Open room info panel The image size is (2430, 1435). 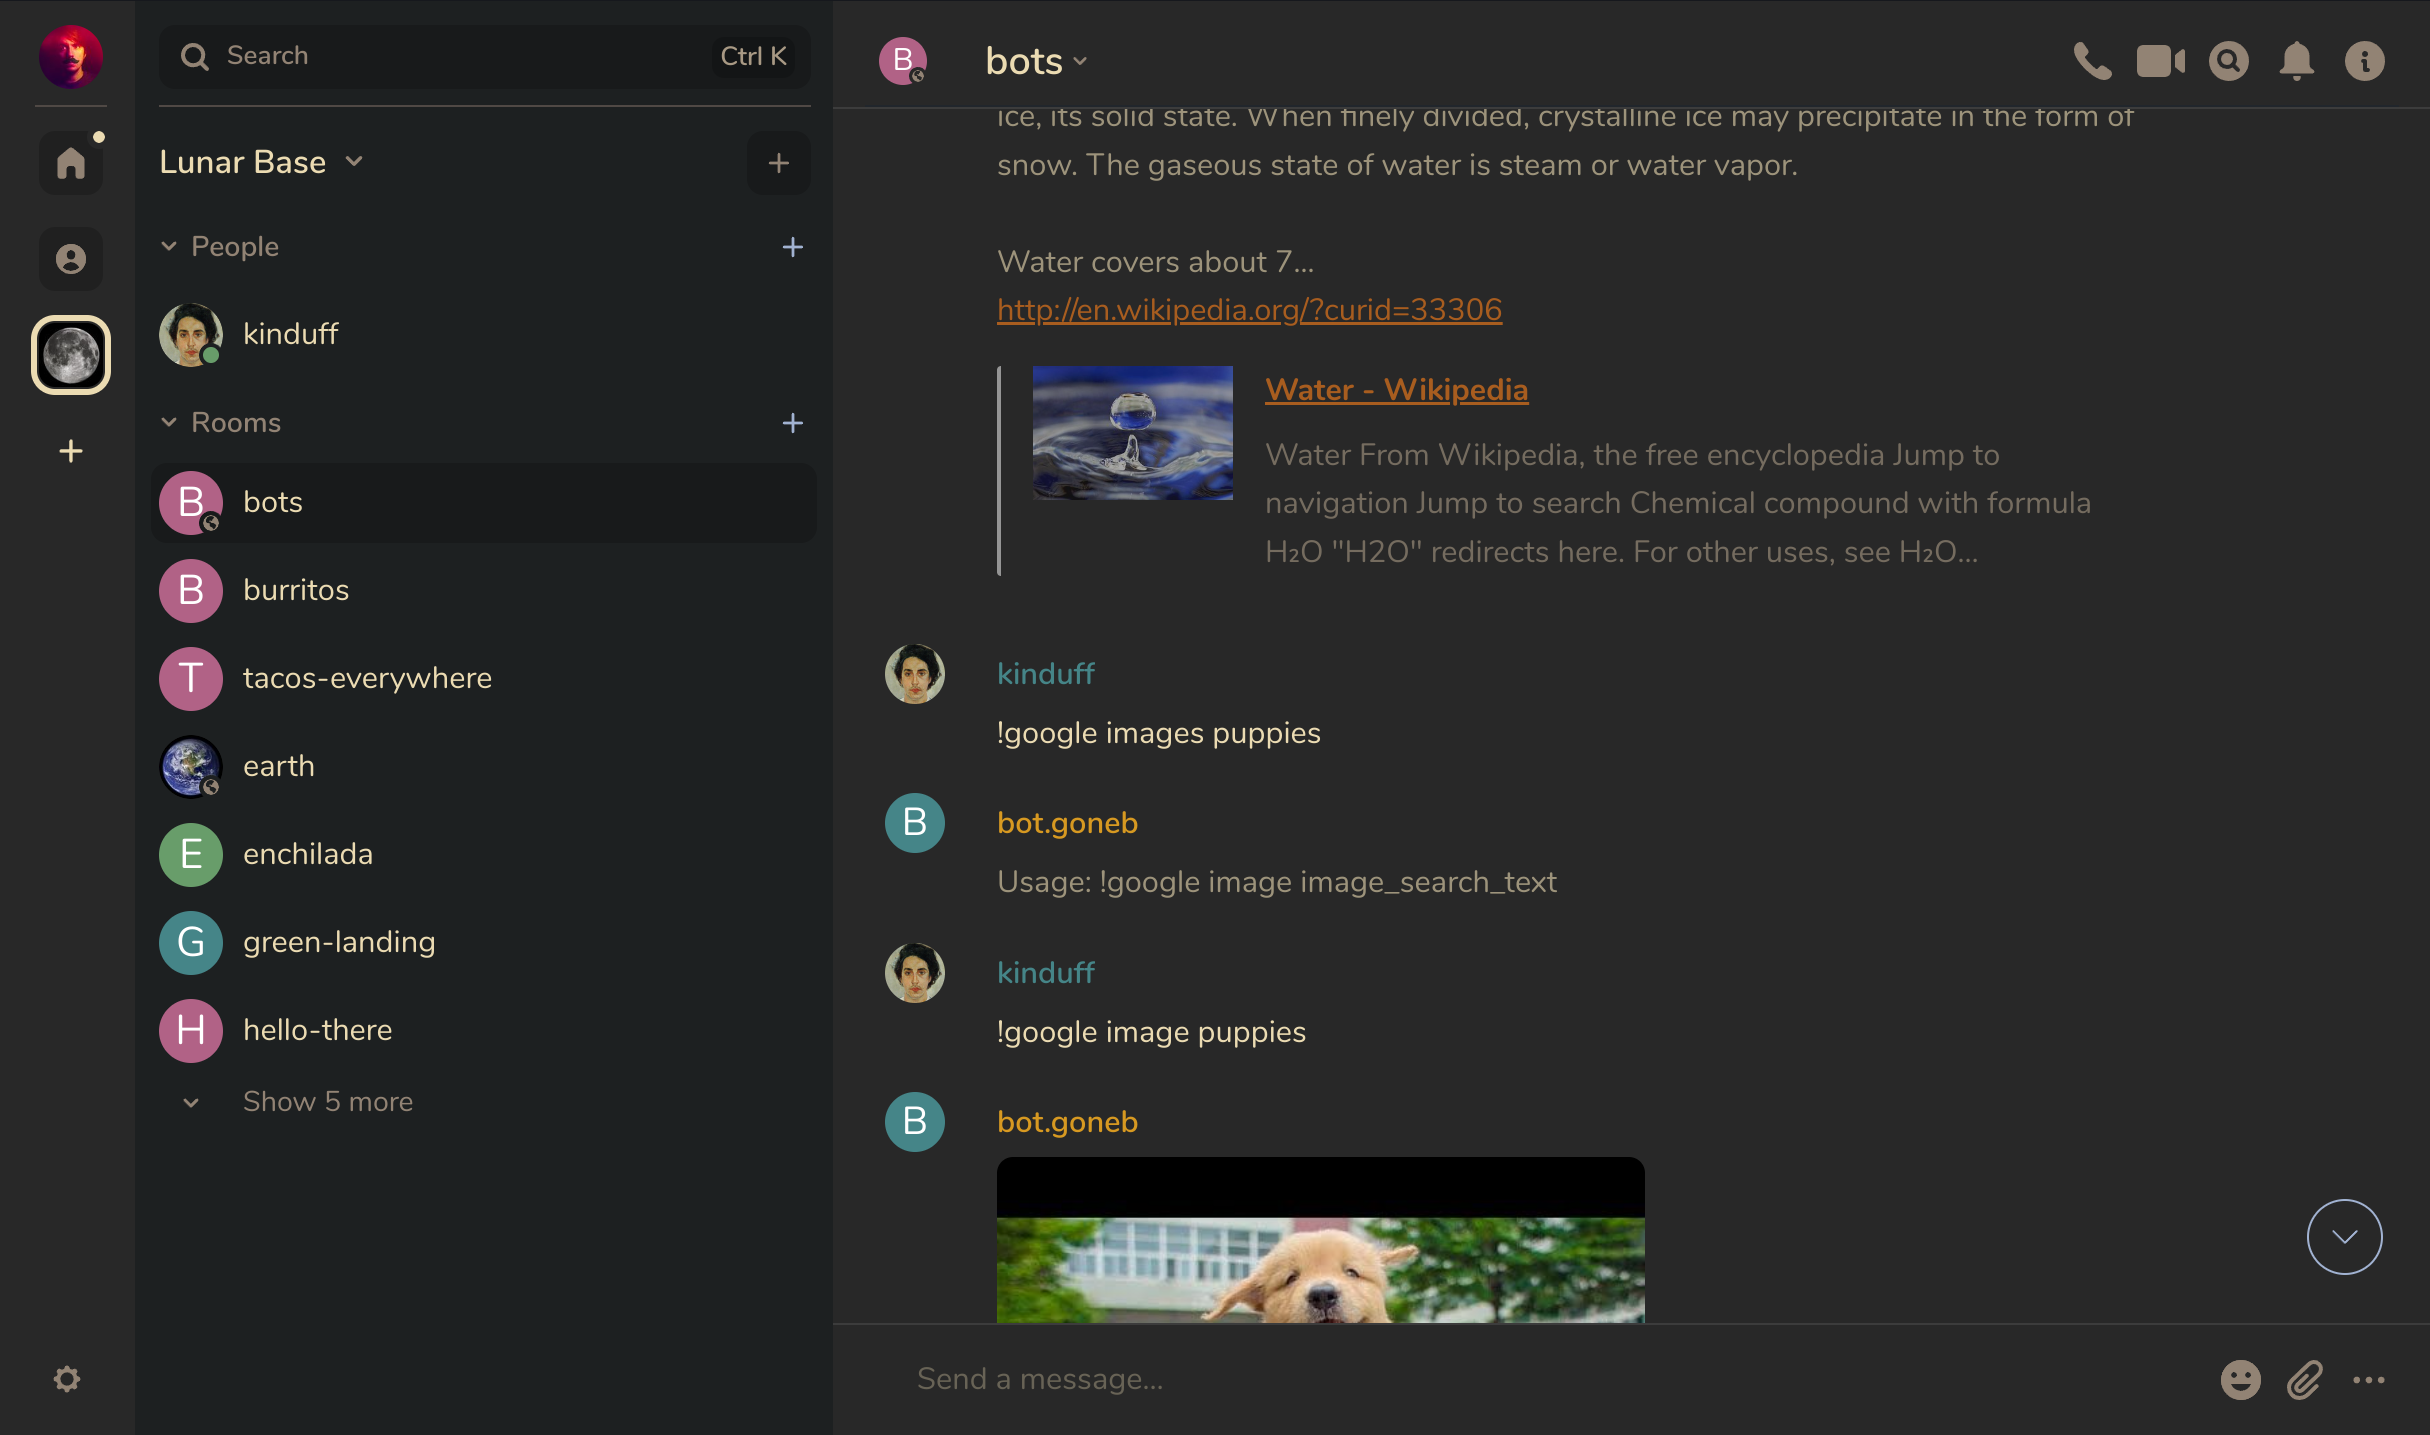(x=2364, y=61)
